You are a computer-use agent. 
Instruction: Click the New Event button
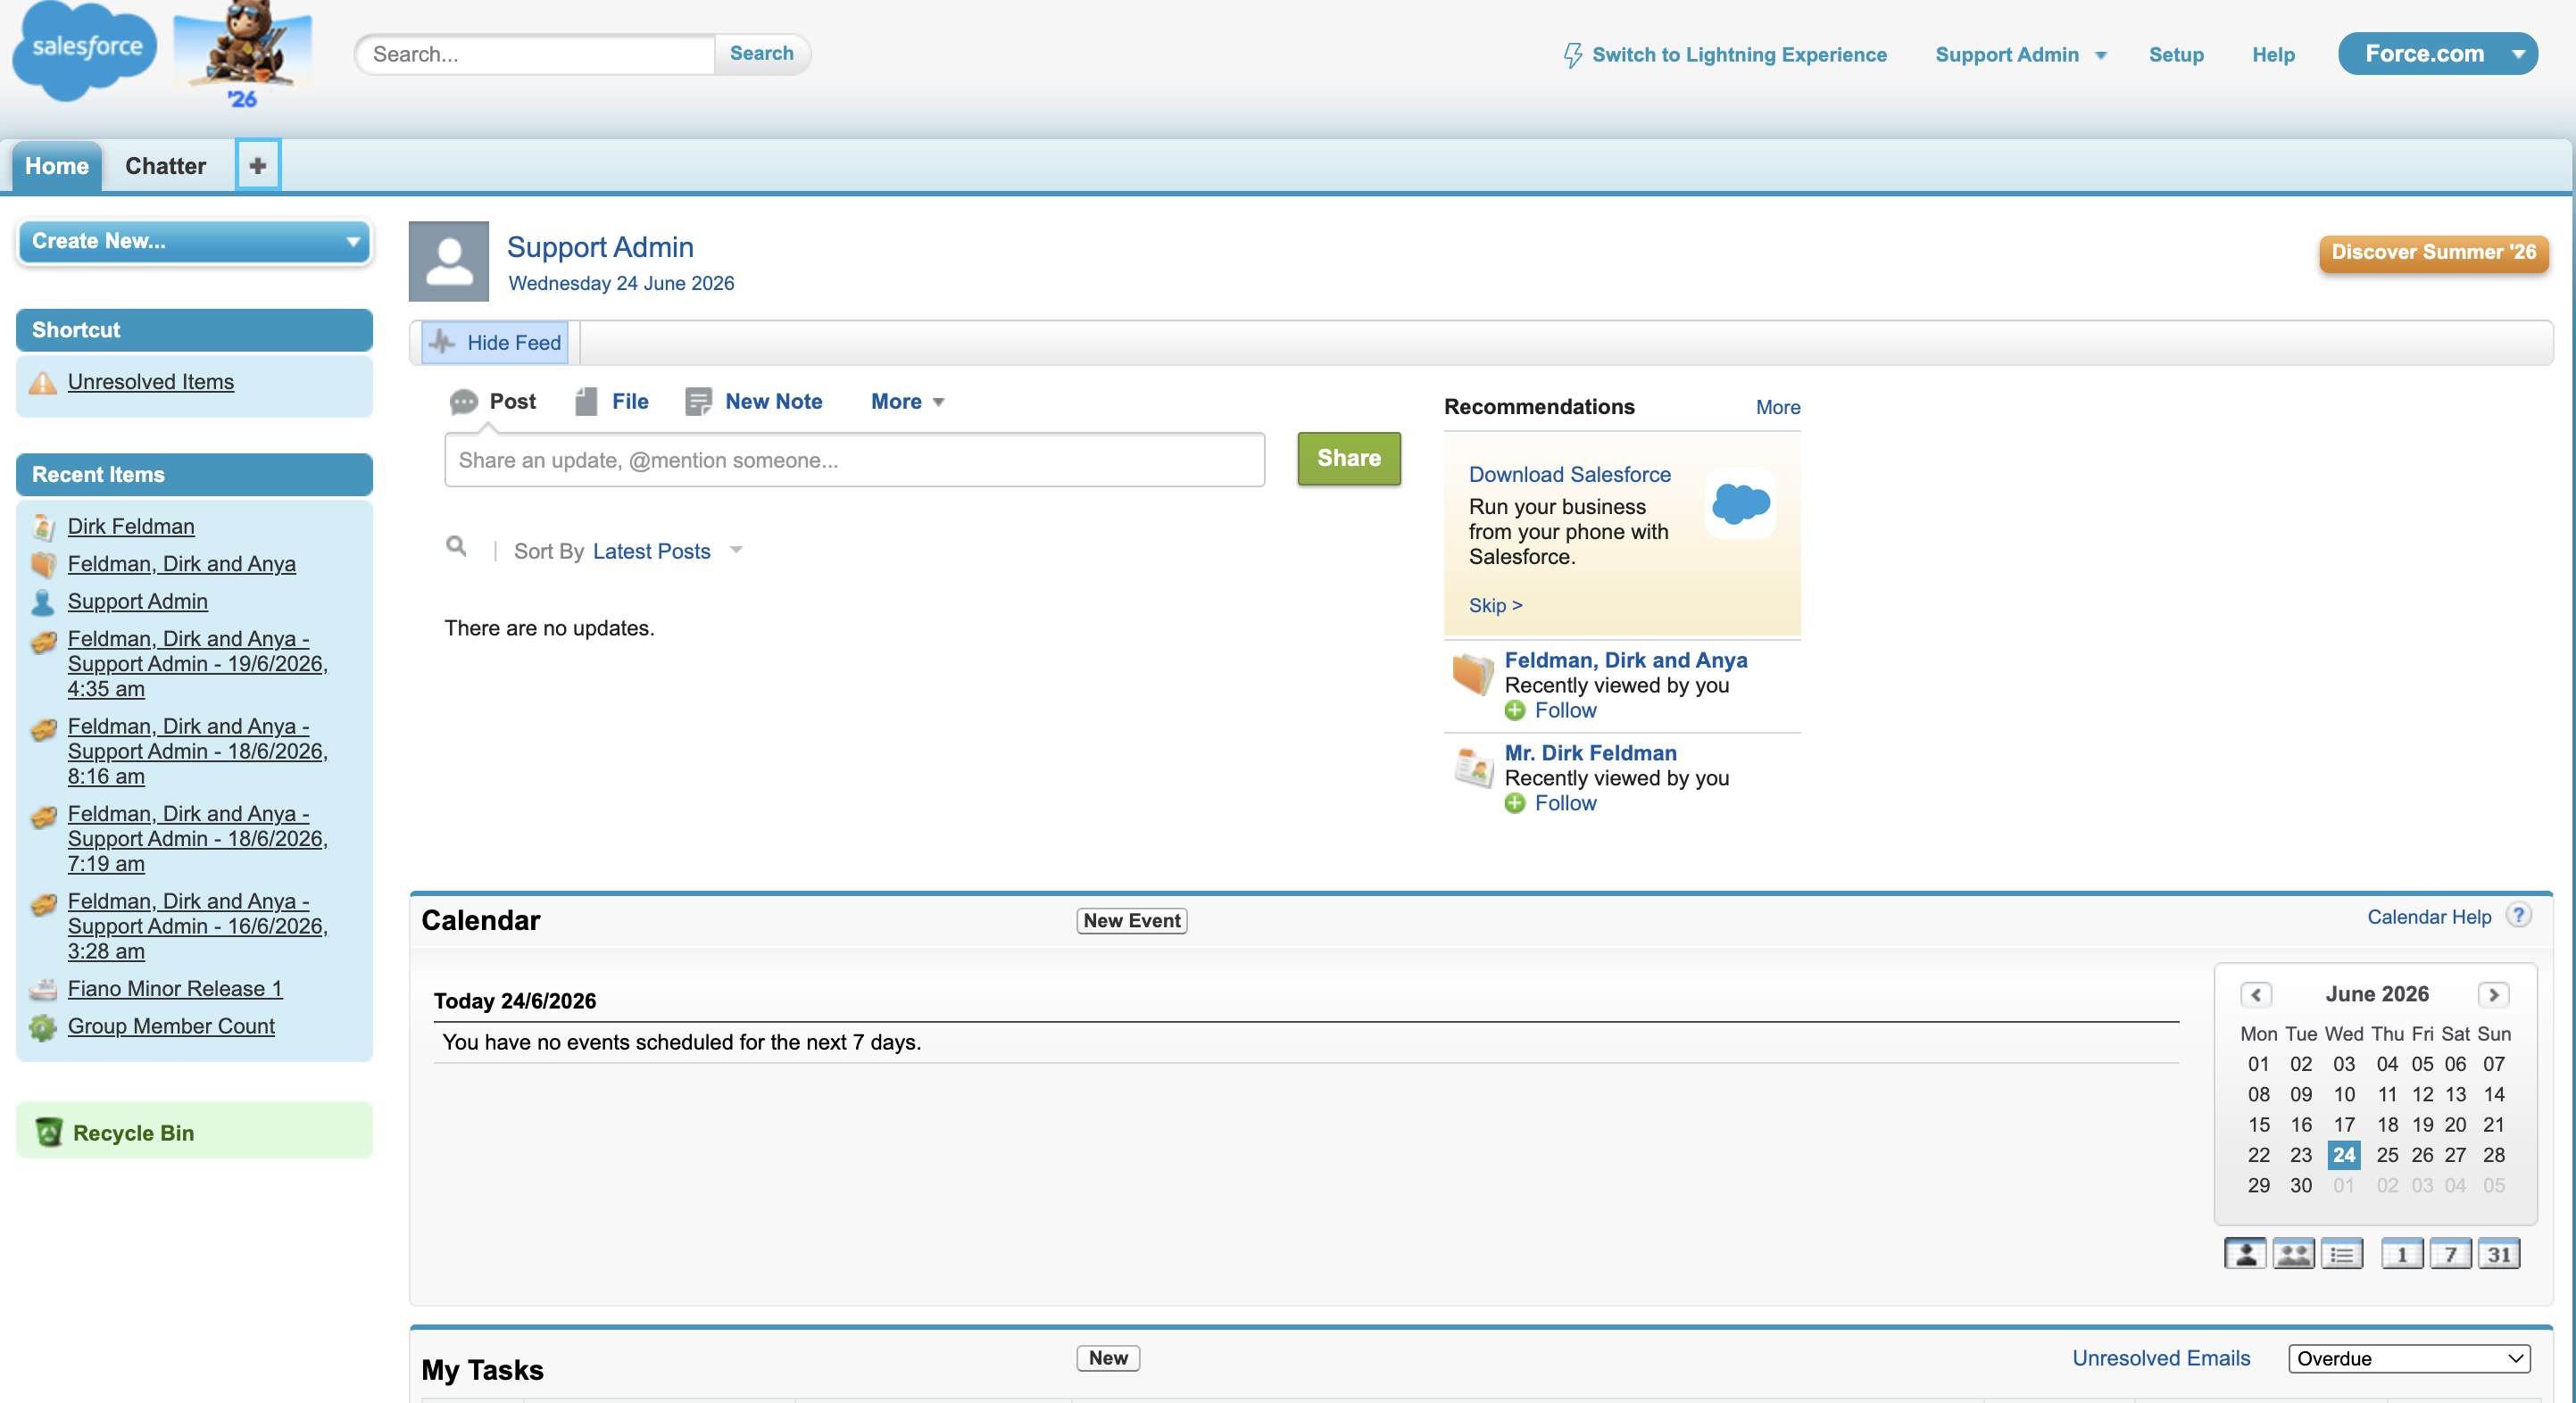coord(1132,920)
